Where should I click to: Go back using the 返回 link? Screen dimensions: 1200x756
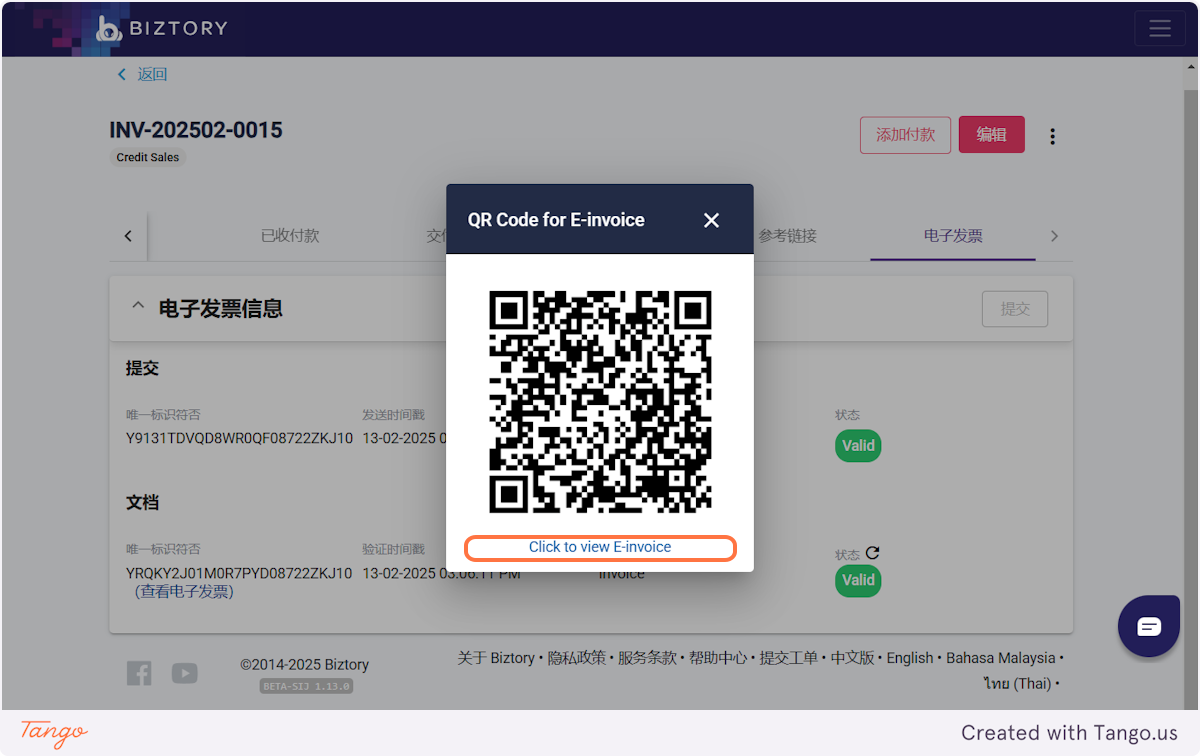point(142,74)
